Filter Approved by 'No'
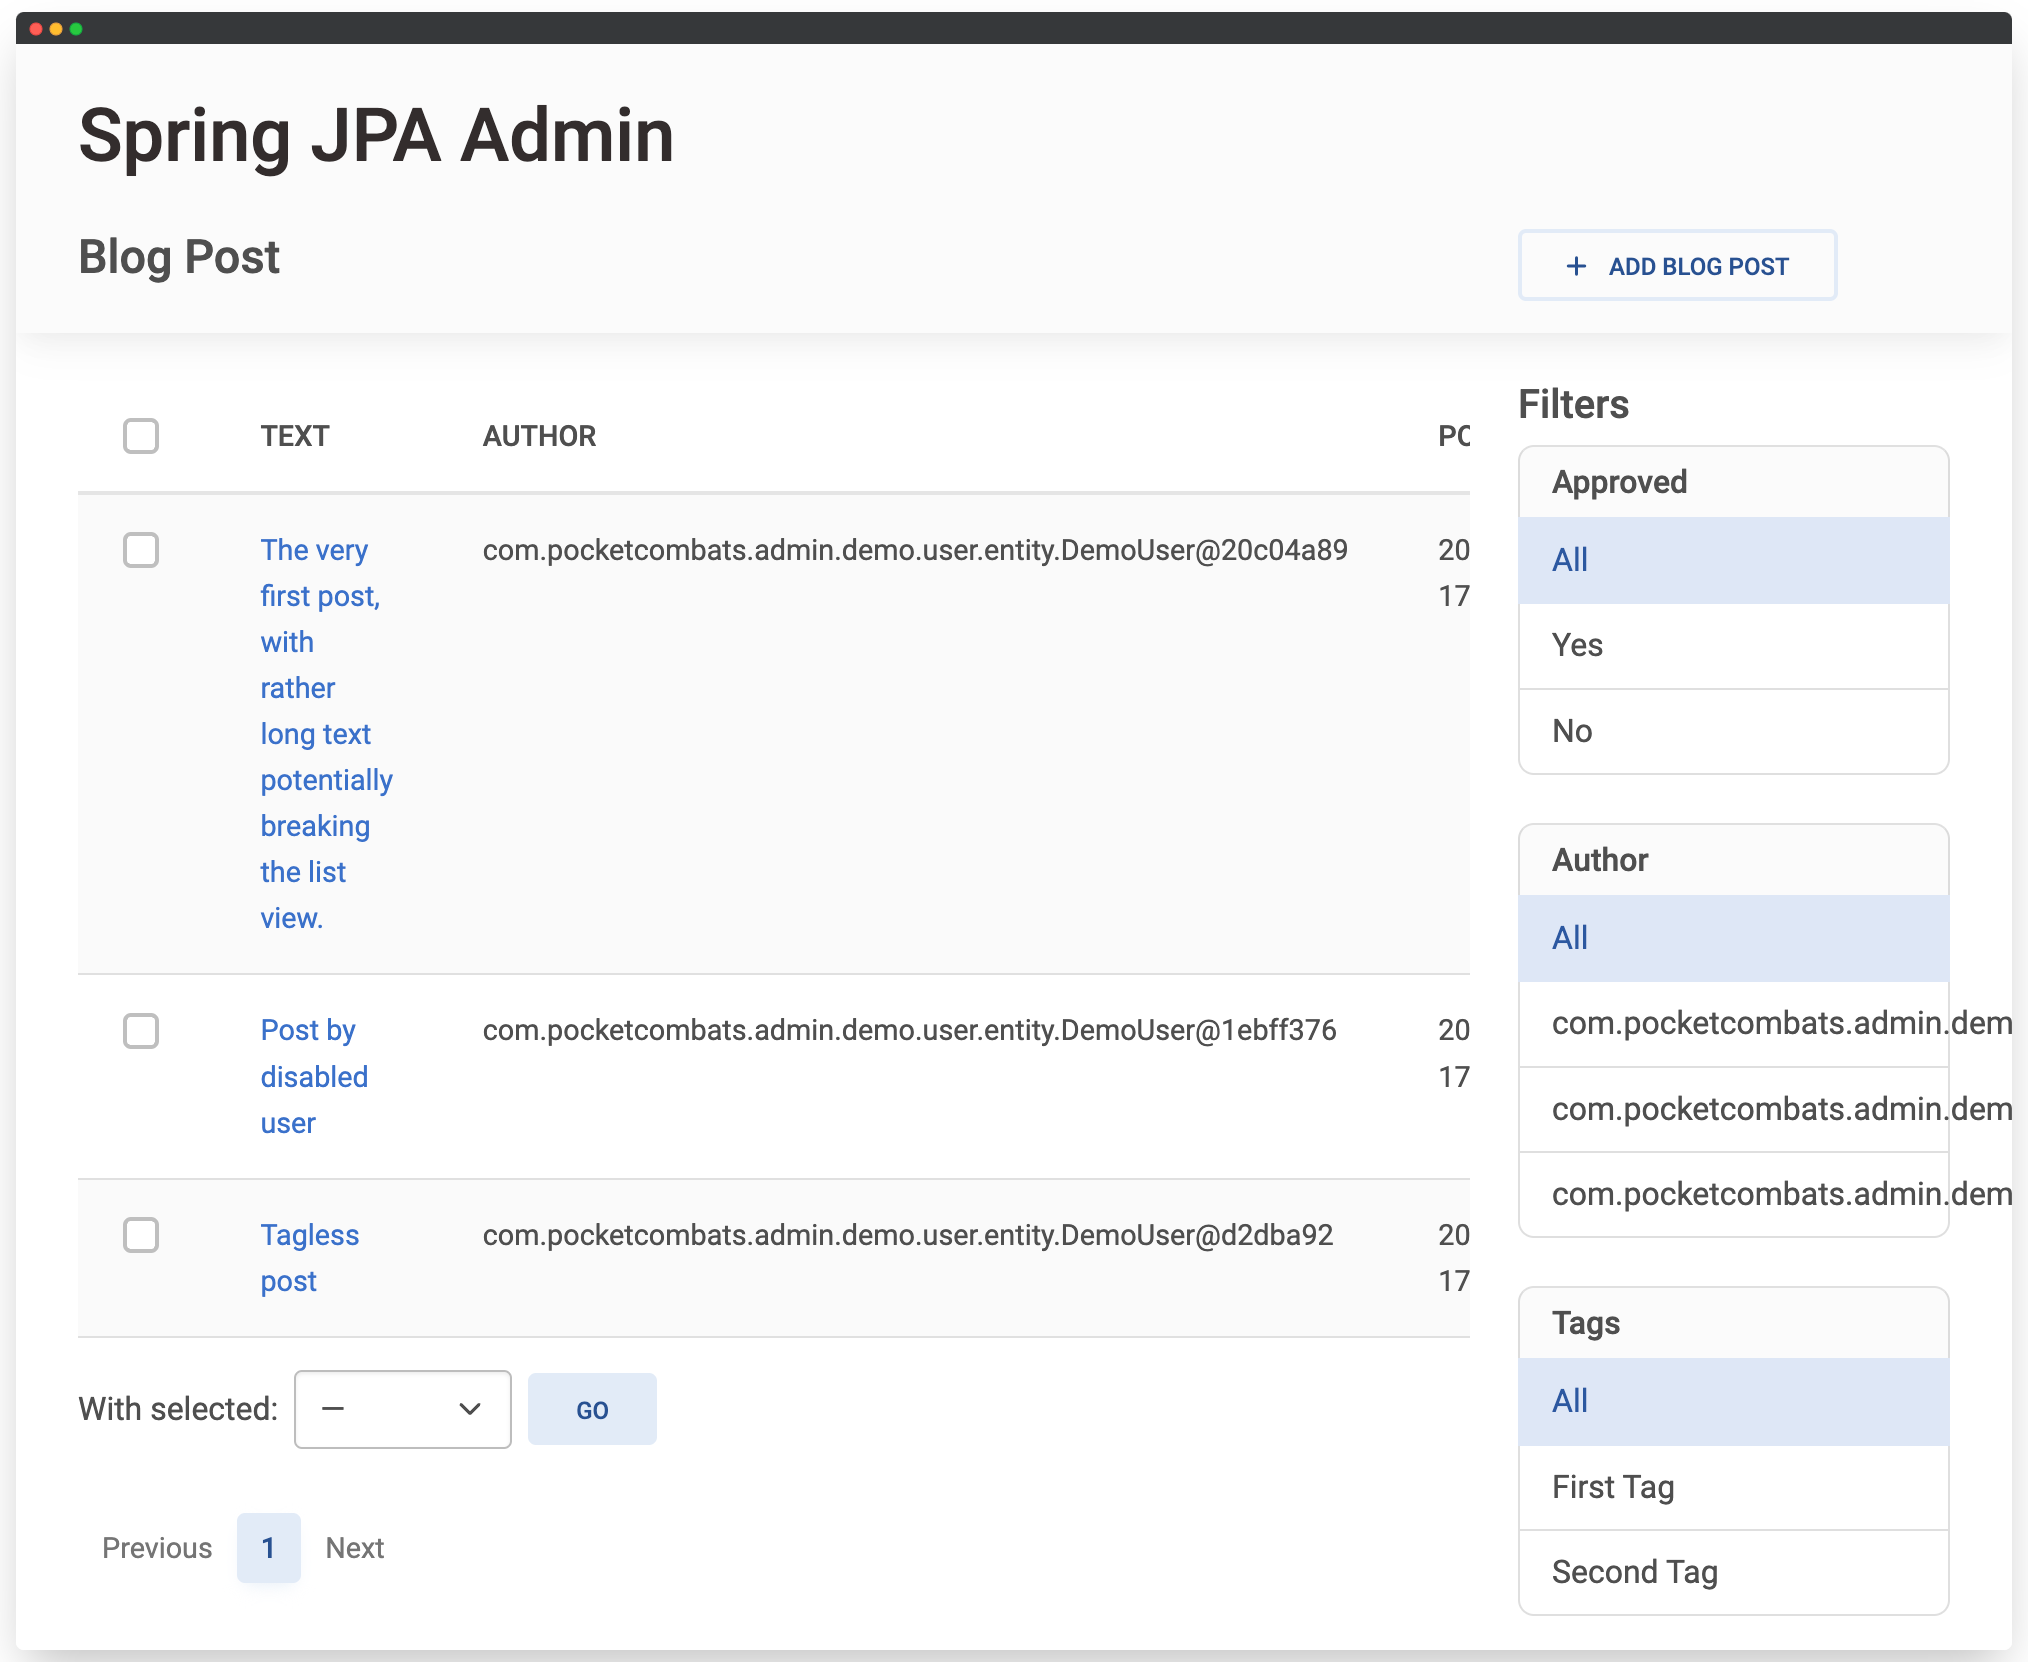This screenshot has height=1662, width=2028. click(1733, 731)
